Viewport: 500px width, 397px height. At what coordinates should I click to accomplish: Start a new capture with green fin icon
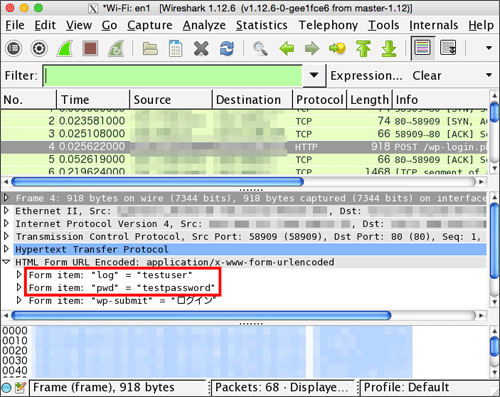[x=65, y=49]
